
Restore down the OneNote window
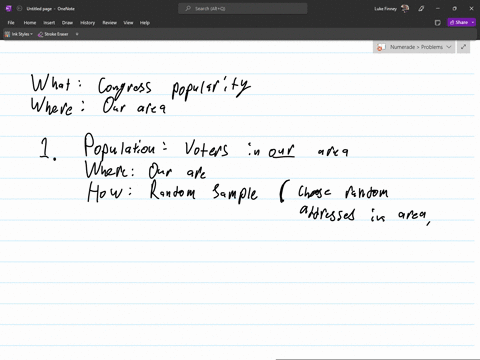[454, 9]
